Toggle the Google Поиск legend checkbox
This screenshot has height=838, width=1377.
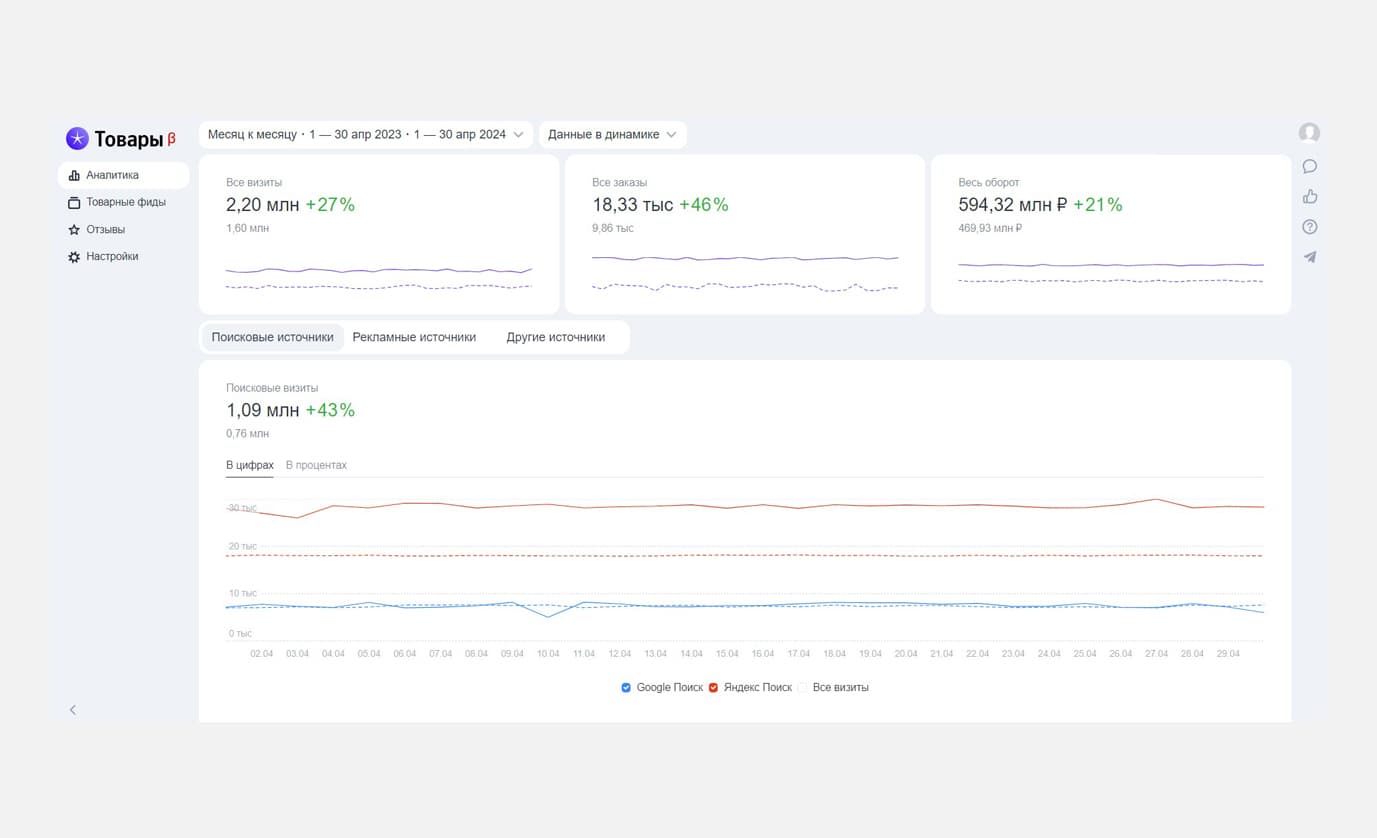coord(626,688)
